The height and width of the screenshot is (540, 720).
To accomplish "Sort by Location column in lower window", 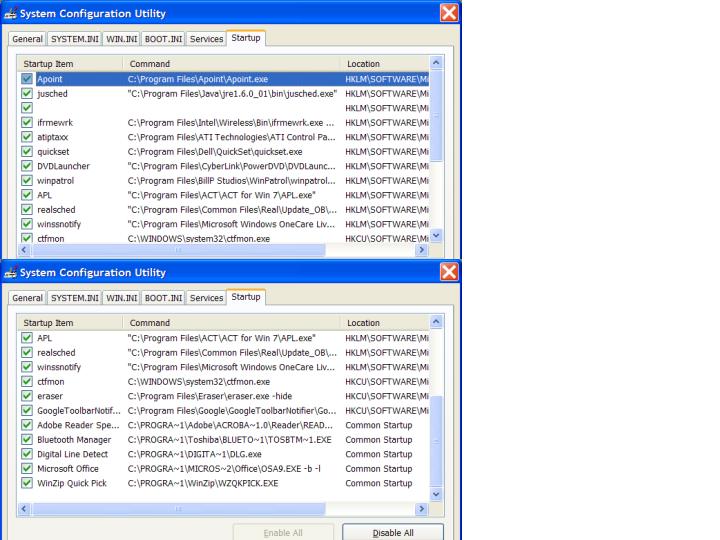I will [x=385, y=323].
